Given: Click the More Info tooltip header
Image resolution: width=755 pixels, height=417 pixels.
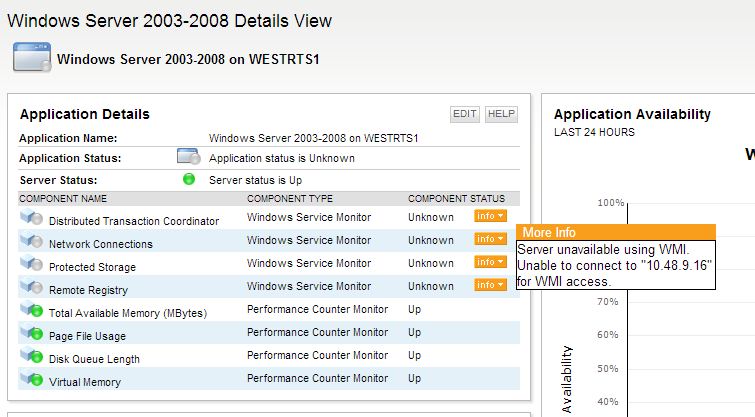Looking at the screenshot, I should [x=616, y=232].
